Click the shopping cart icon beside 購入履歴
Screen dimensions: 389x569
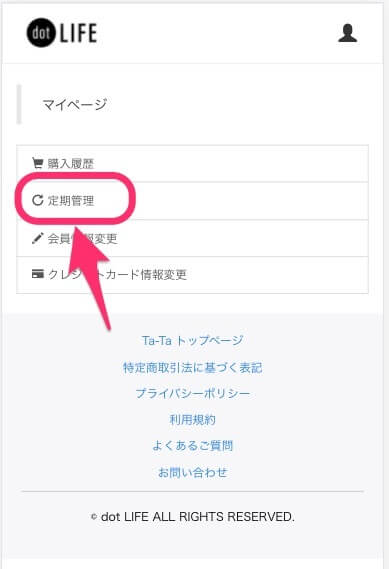coord(37,163)
